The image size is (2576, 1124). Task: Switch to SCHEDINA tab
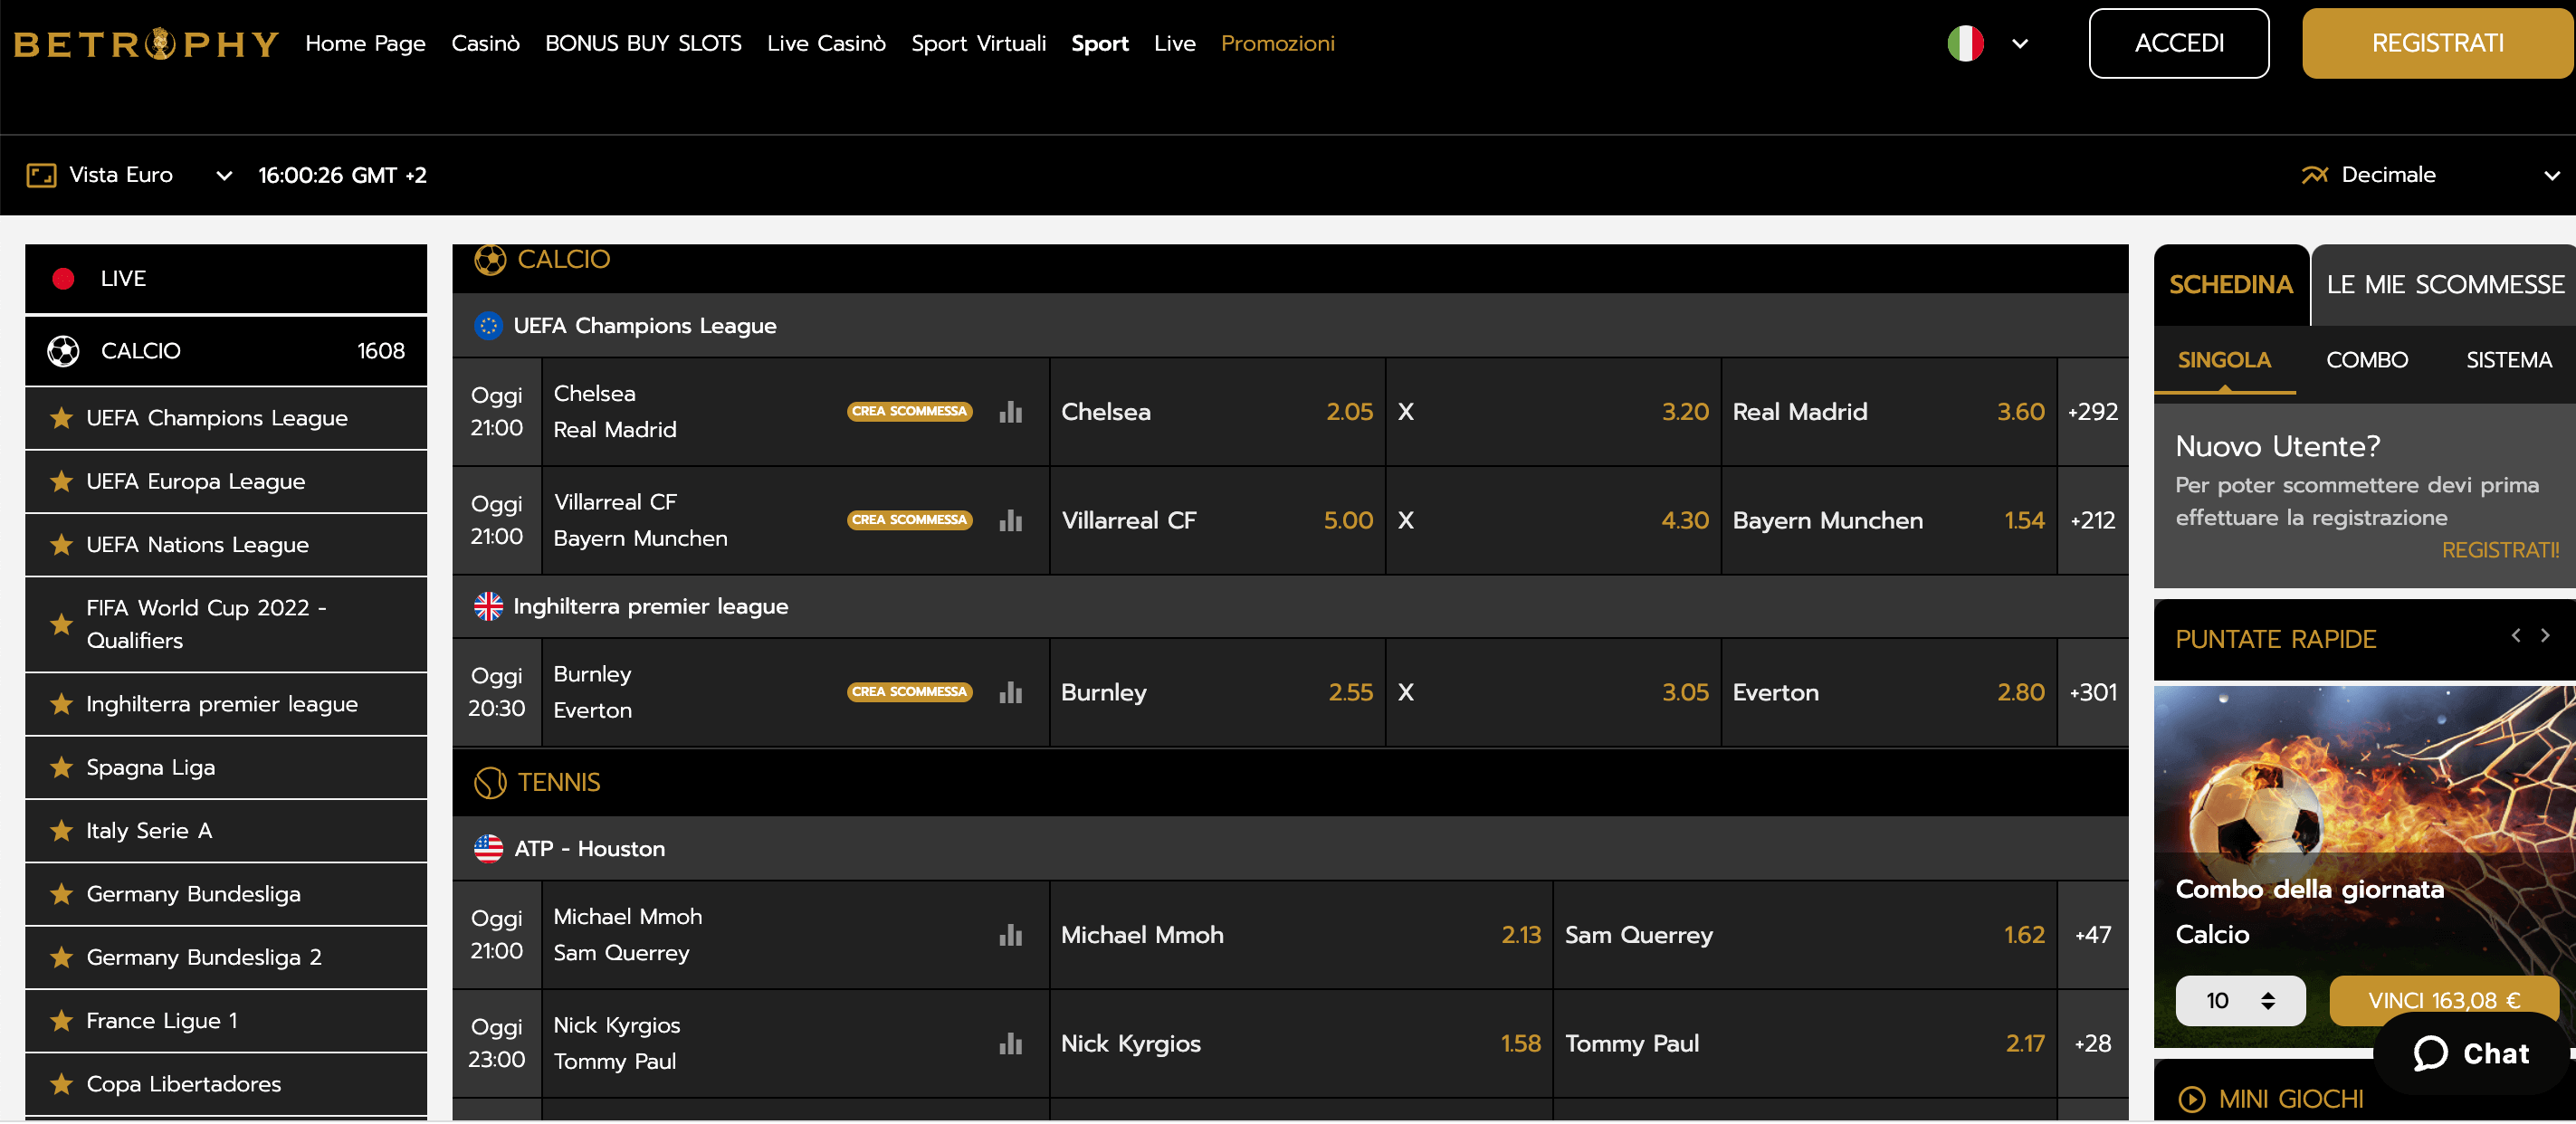click(2230, 285)
